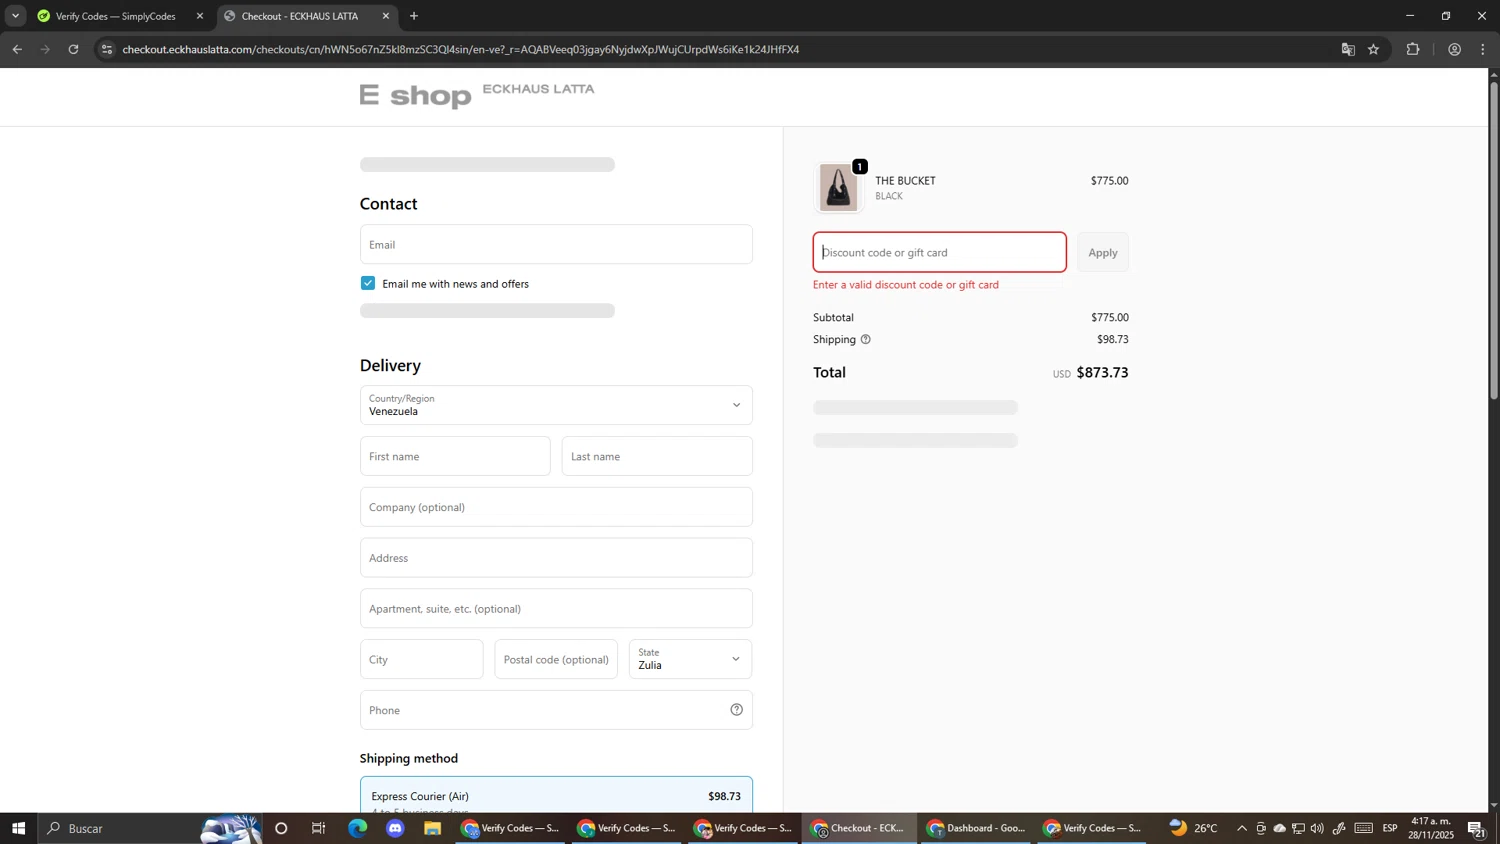Click the taskbar Buscar search box
This screenshot has height=844, width=1500.
coord(150,828)
